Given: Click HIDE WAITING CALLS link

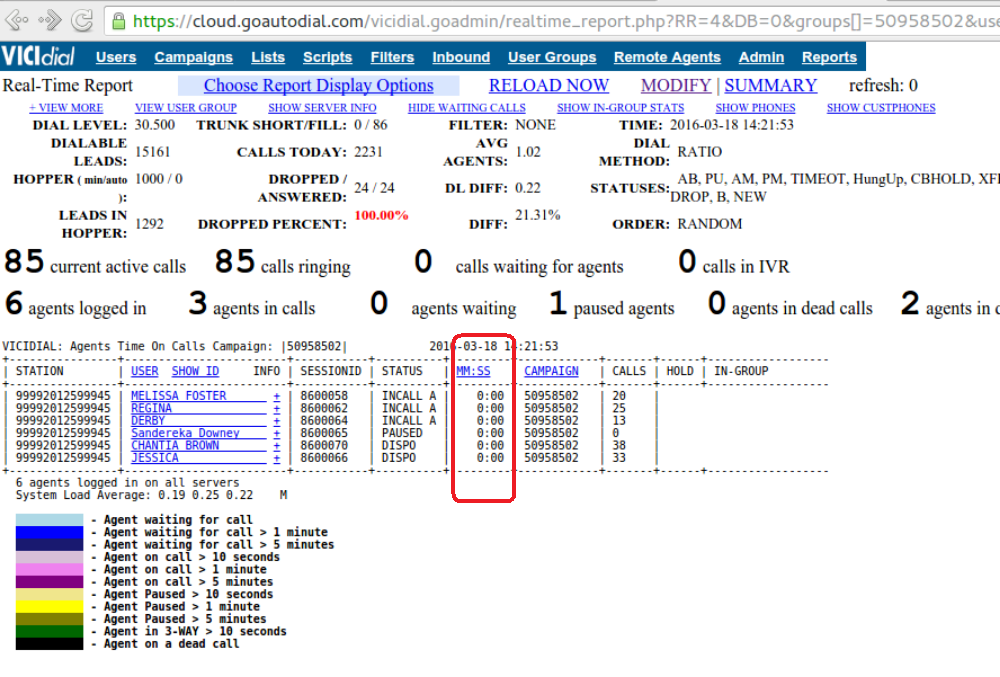Looking at the screenshot, I should tap(467, 108).
